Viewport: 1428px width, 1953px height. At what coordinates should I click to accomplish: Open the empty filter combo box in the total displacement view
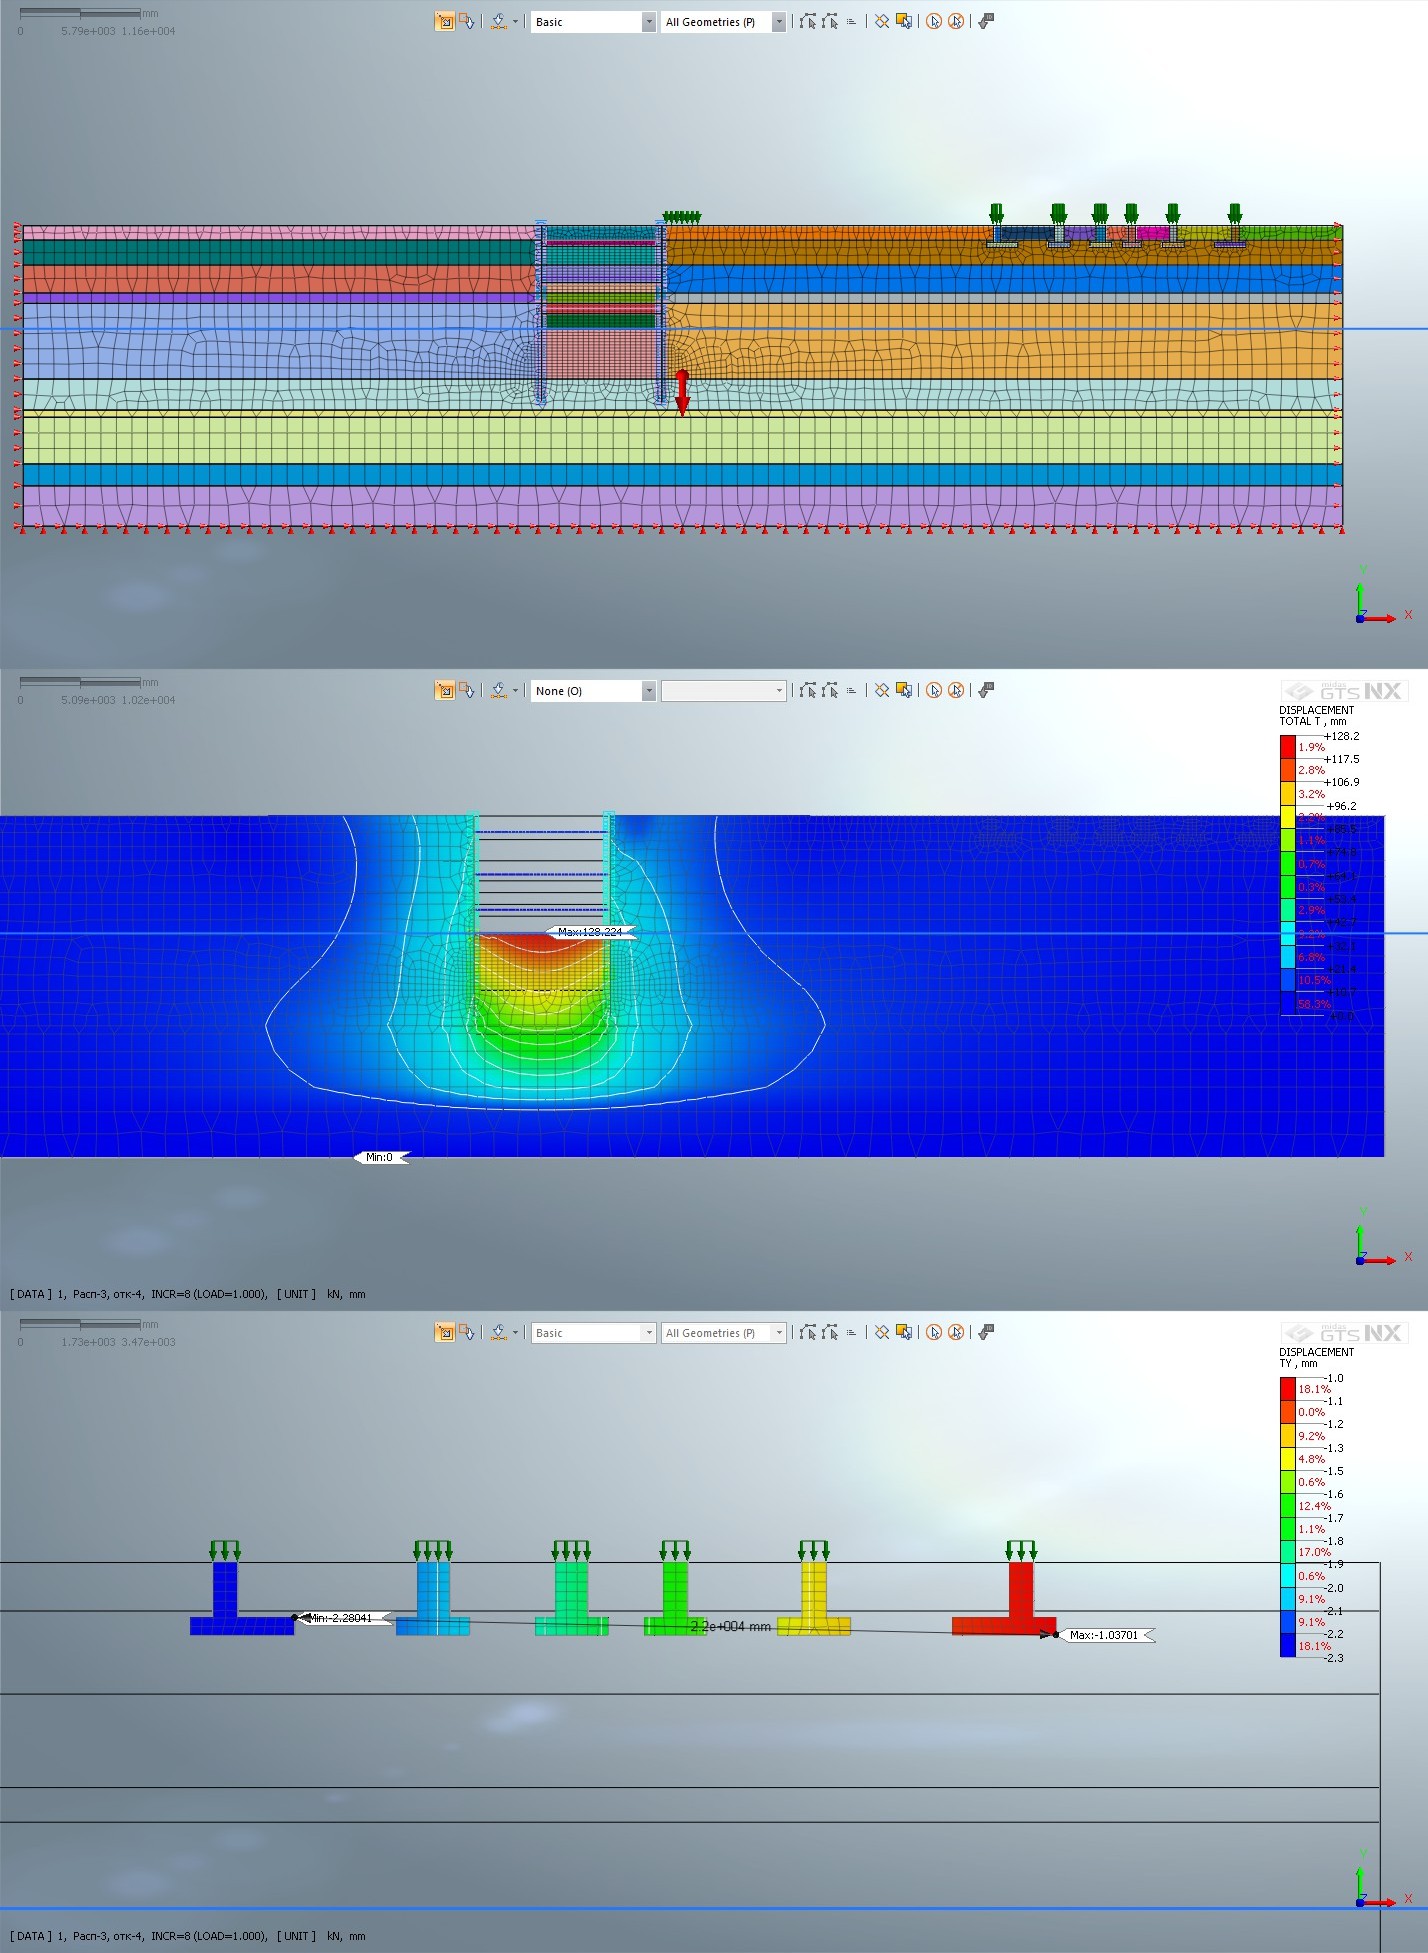pos(723,691)
